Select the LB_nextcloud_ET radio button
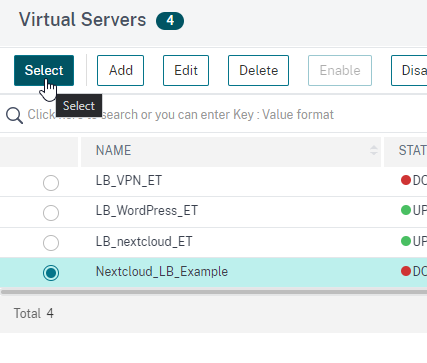427x363 pixels. [x=51, y=243]
